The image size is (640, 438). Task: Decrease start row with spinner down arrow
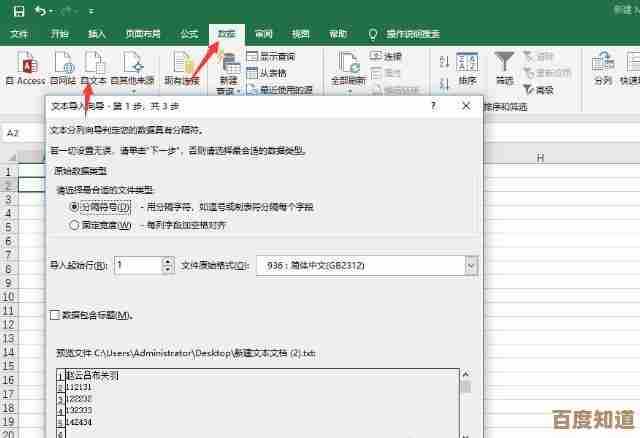[168, 270]
